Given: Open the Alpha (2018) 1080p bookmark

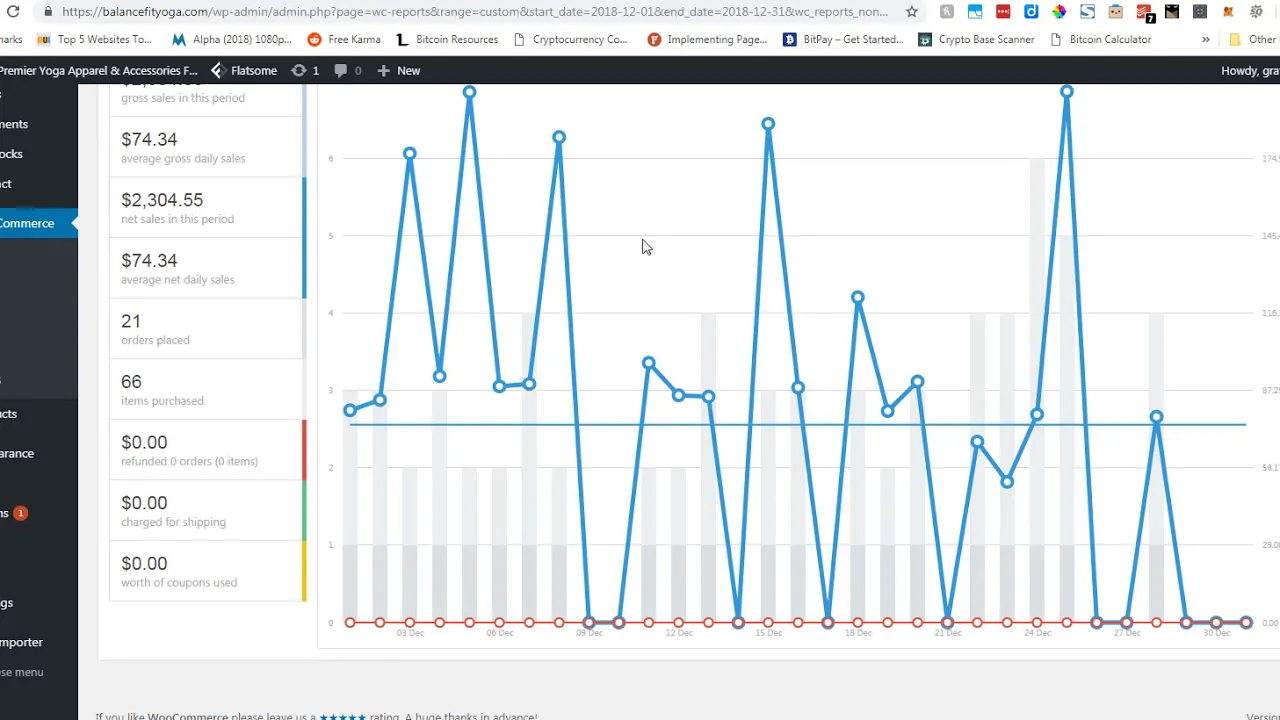Looking at the screenshot, I should click(232, 40).
